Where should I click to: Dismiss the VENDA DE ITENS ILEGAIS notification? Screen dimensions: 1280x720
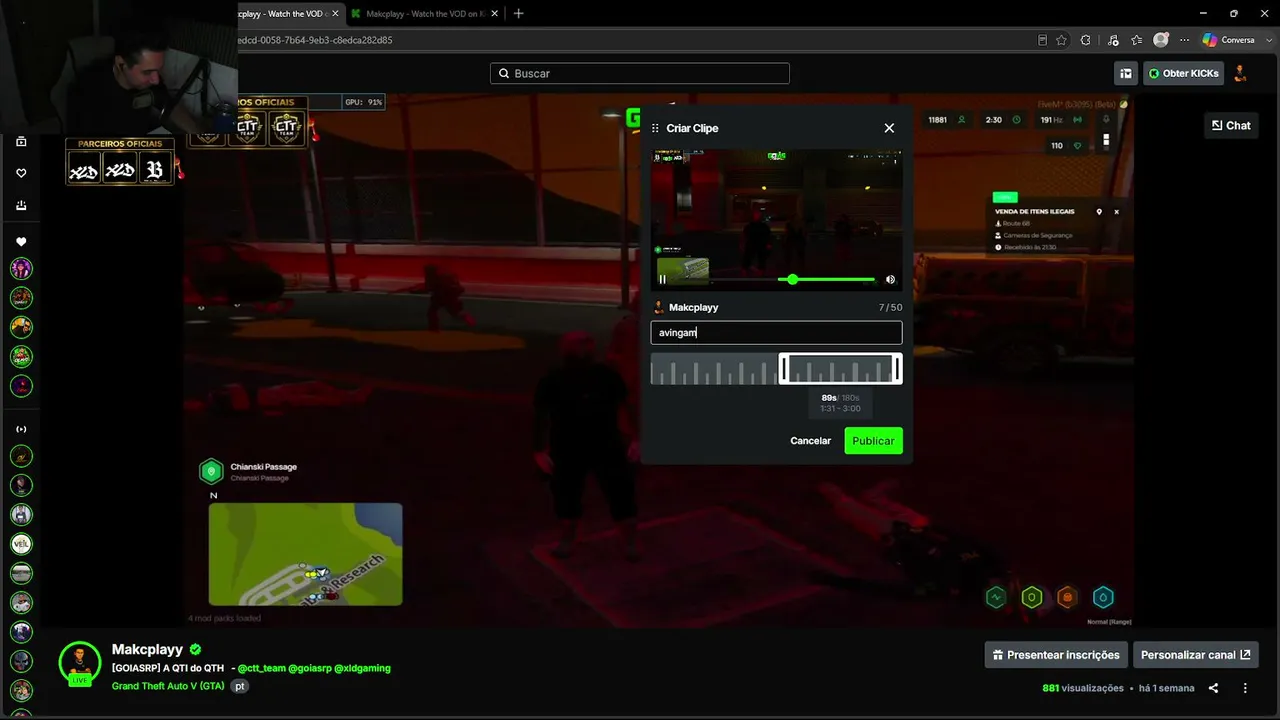[1117, 212]
